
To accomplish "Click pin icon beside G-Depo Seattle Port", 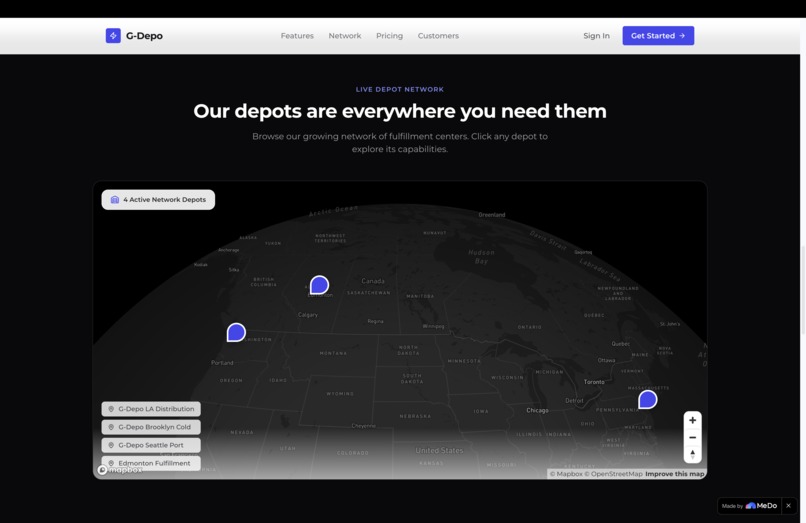I will pos(111,445).
